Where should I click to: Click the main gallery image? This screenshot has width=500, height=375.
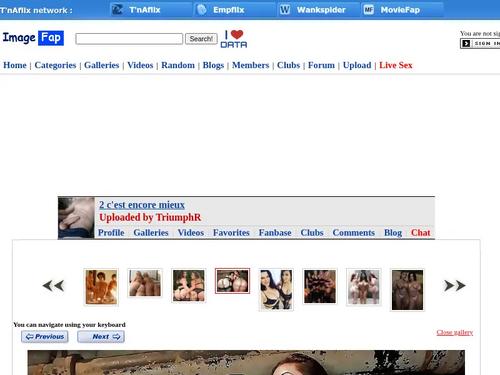click(x=246, y=362)
